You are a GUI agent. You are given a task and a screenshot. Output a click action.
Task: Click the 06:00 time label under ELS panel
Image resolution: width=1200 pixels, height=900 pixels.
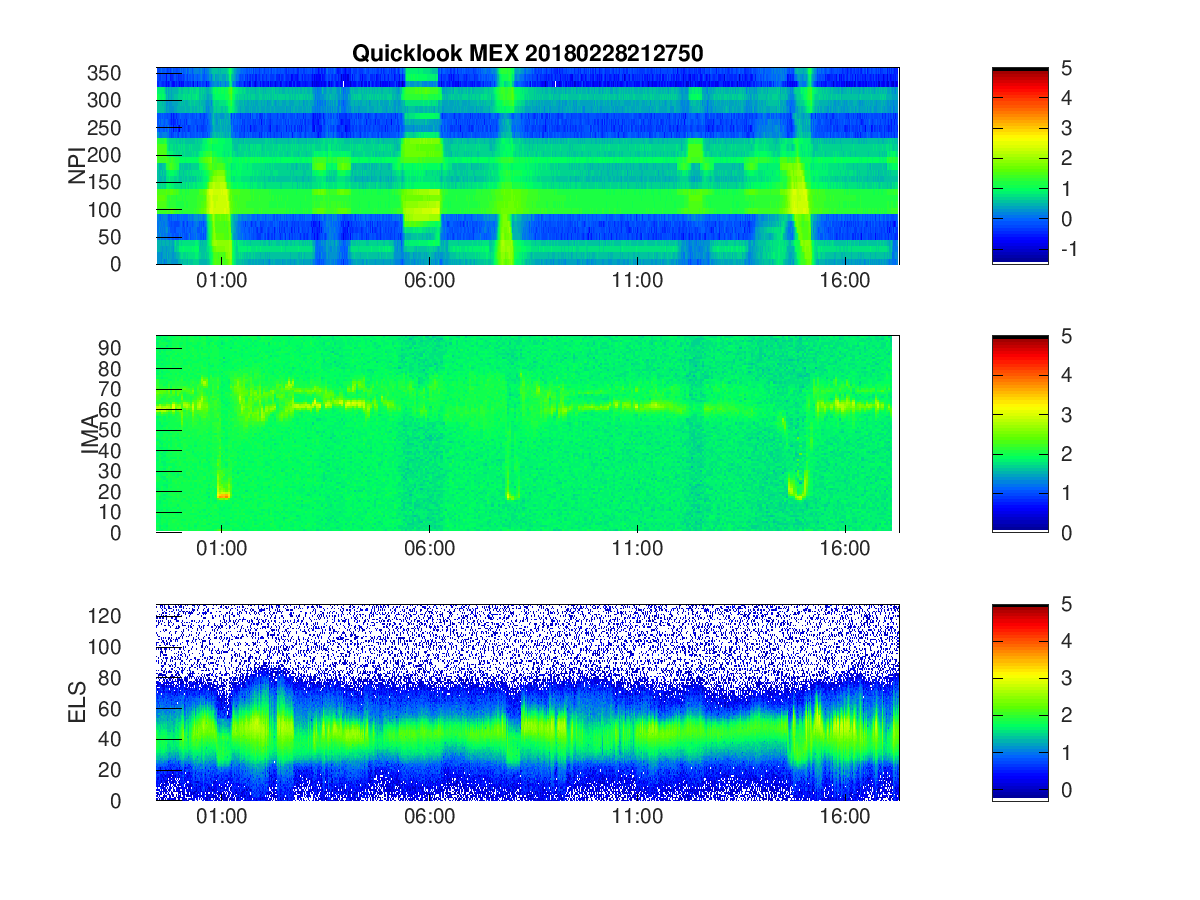point(430,817)
